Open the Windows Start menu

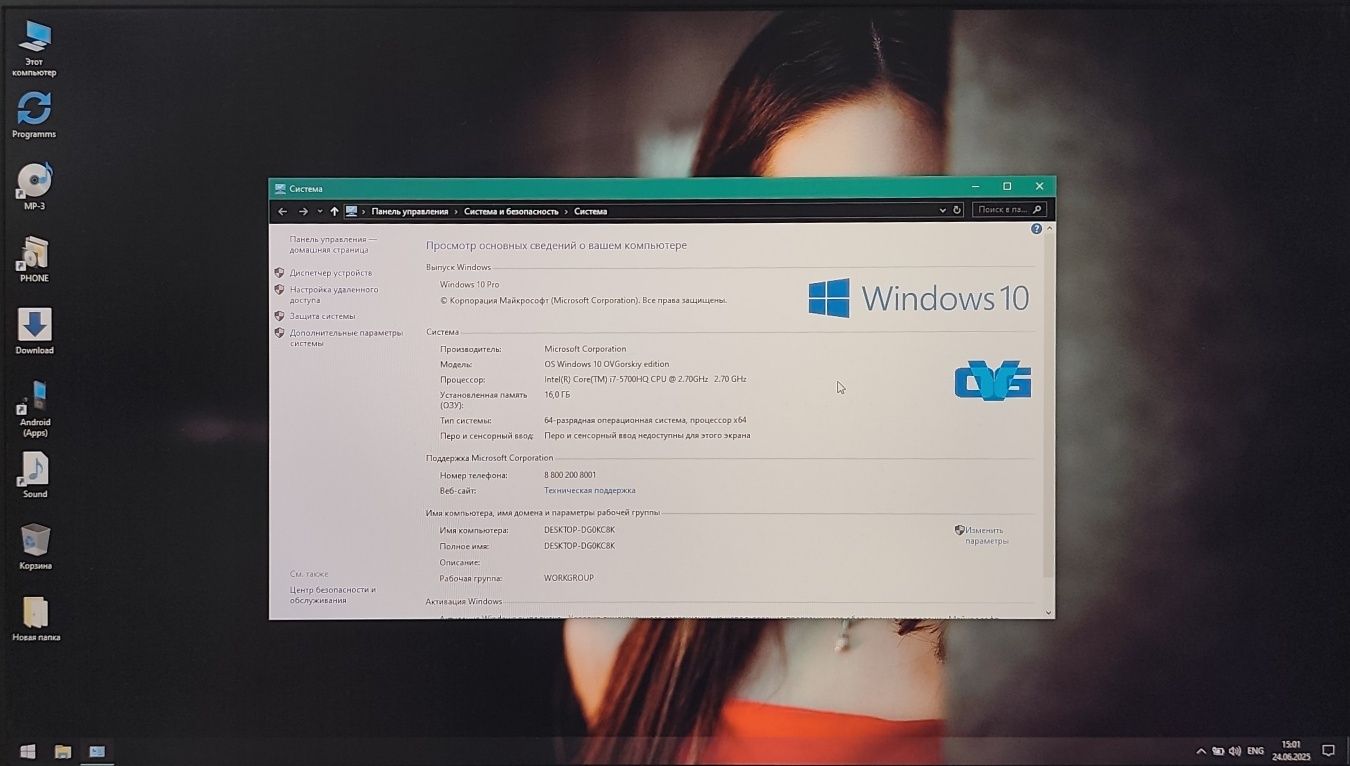28,751
